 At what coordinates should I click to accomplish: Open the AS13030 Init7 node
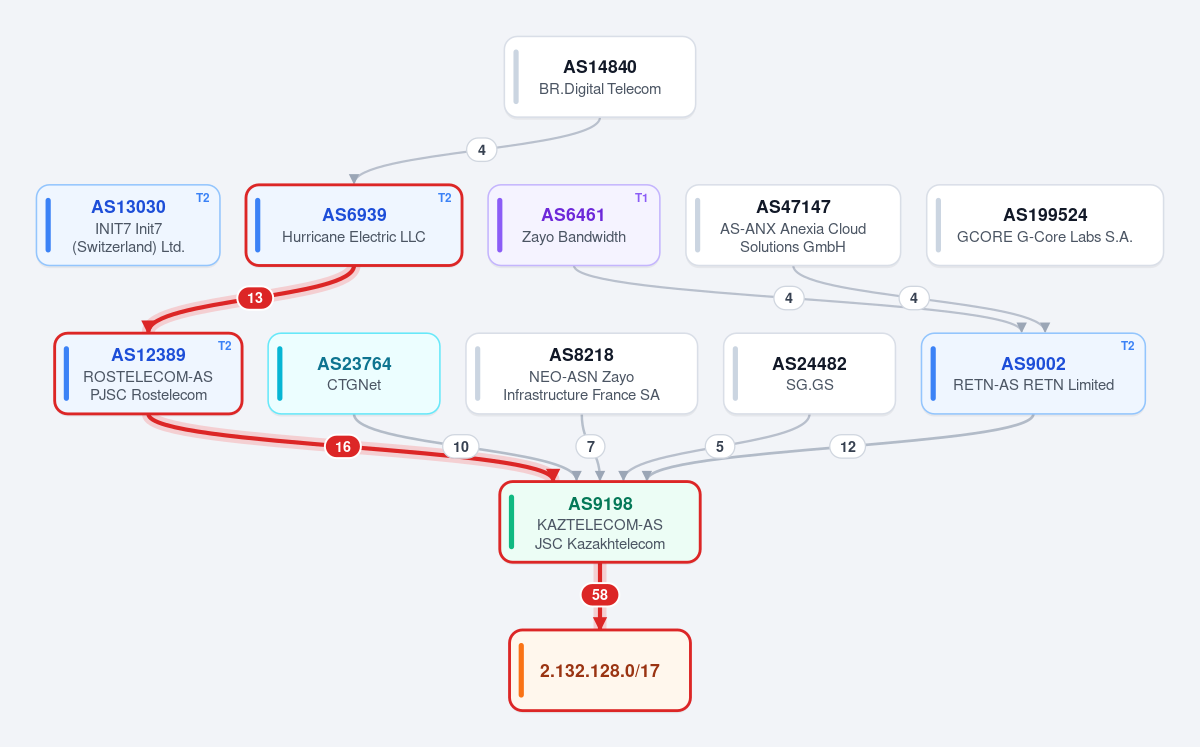(x=128, y=225)
